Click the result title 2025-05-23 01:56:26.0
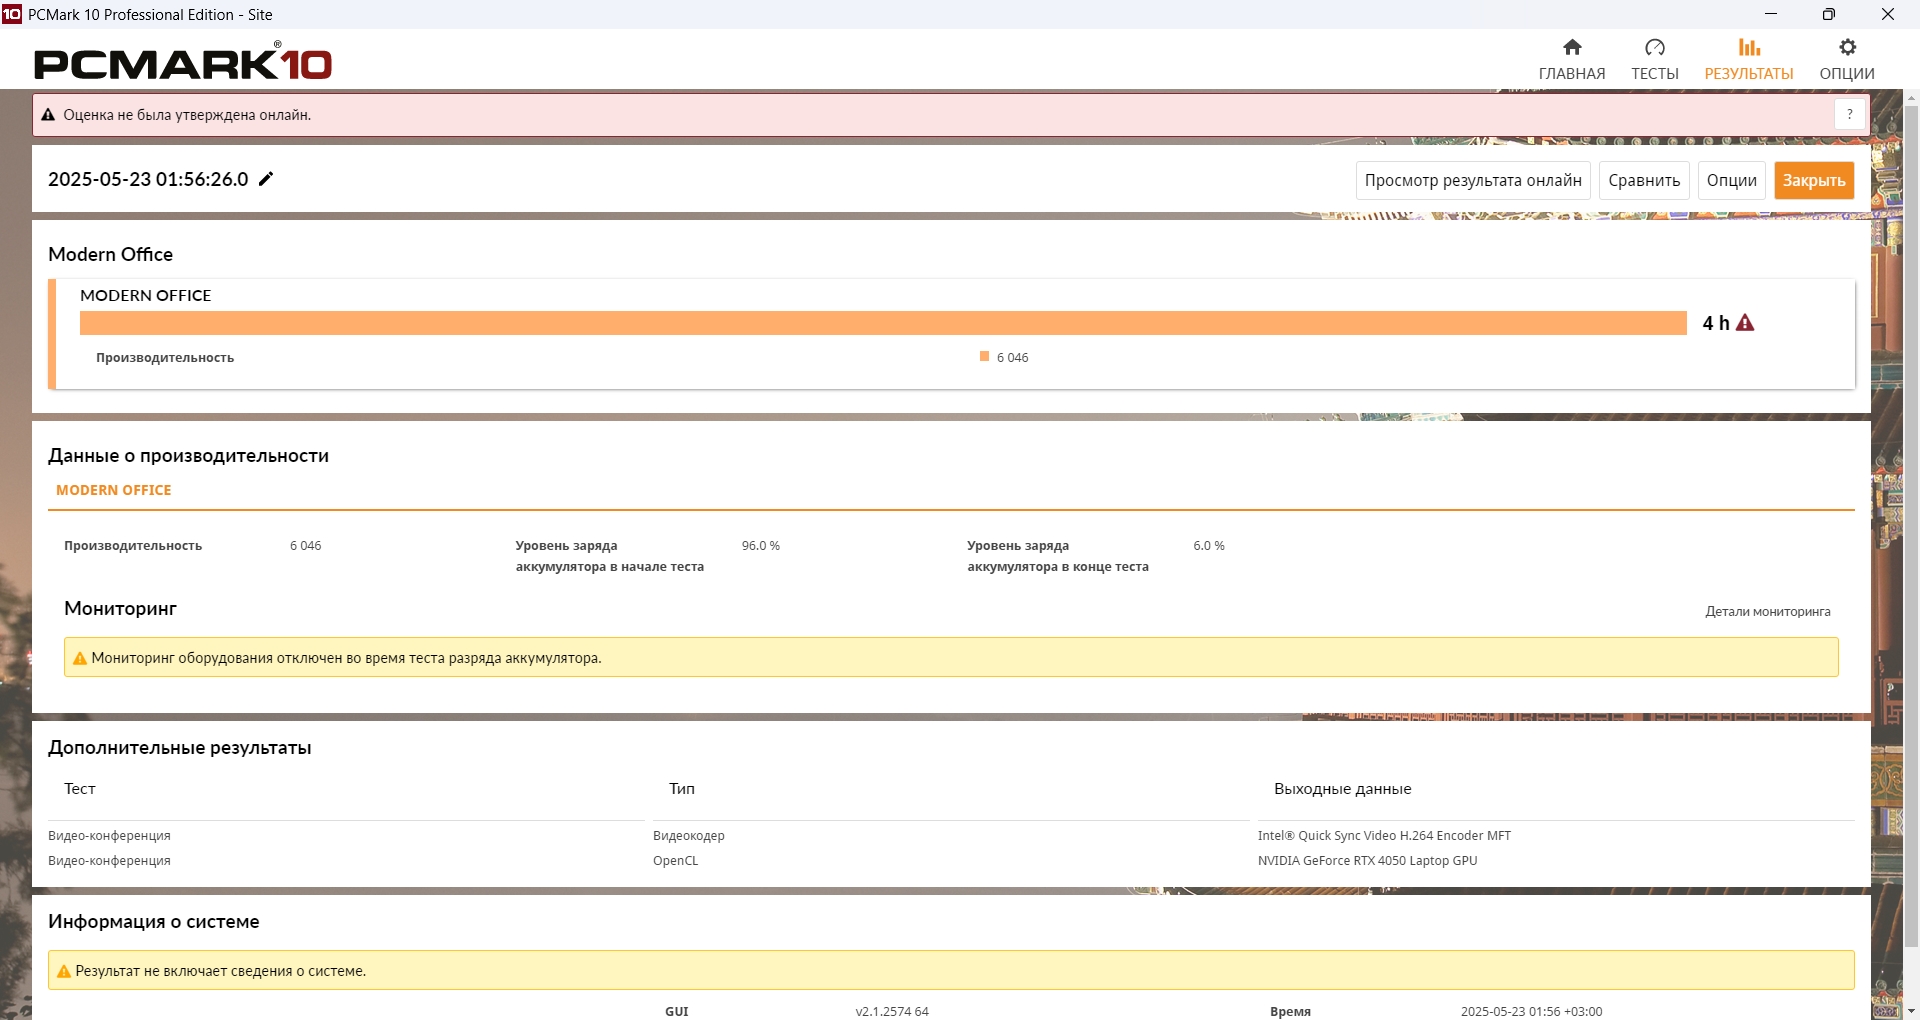Image resolution: width=1920 pixels, height=1020 pixels. 148,180
